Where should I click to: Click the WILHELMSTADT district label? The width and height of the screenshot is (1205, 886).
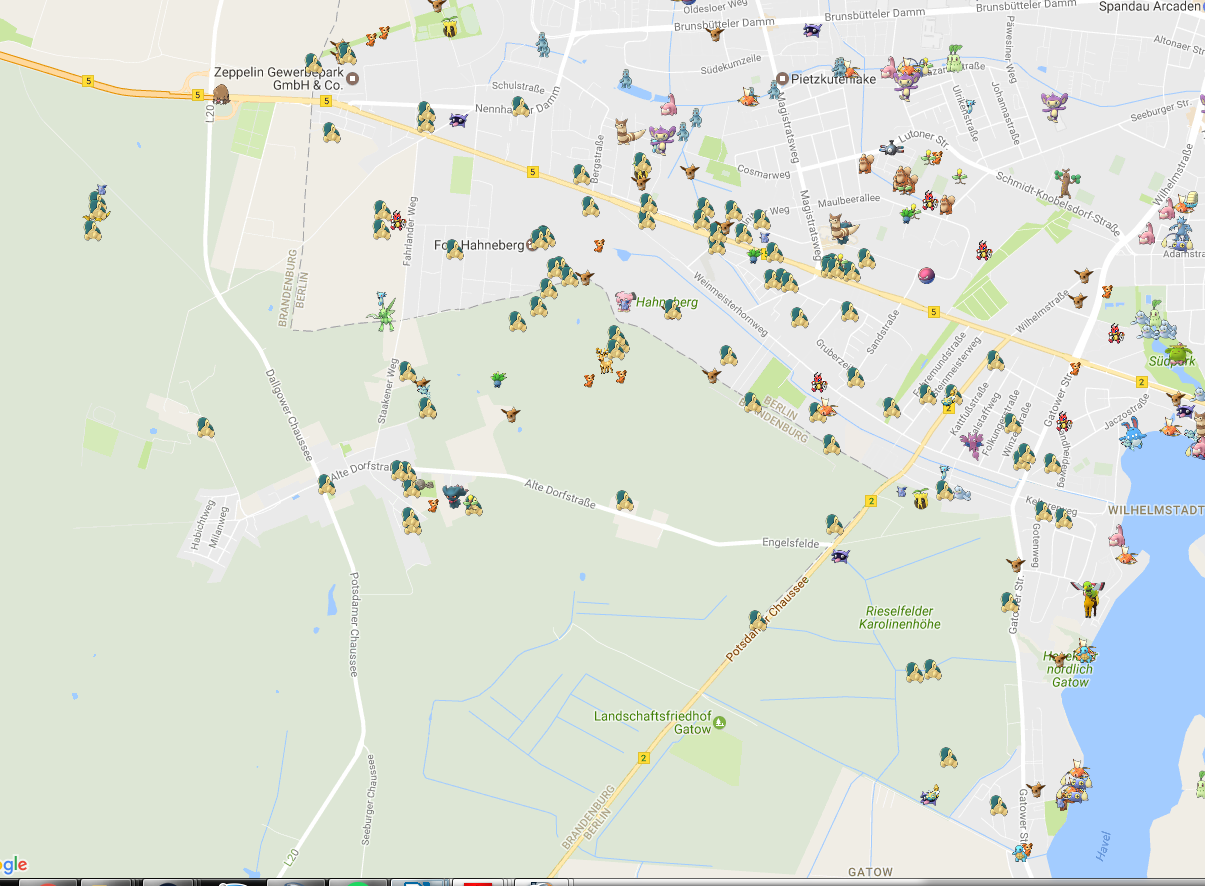tap(1155, 510)
